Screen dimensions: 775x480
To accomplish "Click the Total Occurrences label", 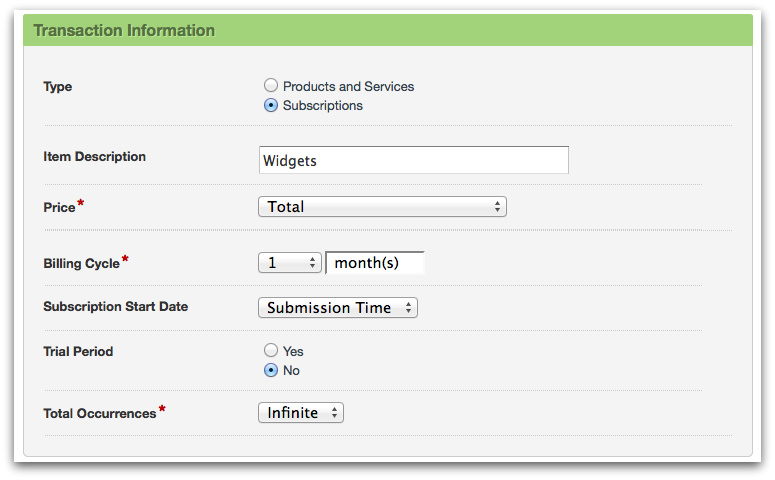I will pos(99,414).
